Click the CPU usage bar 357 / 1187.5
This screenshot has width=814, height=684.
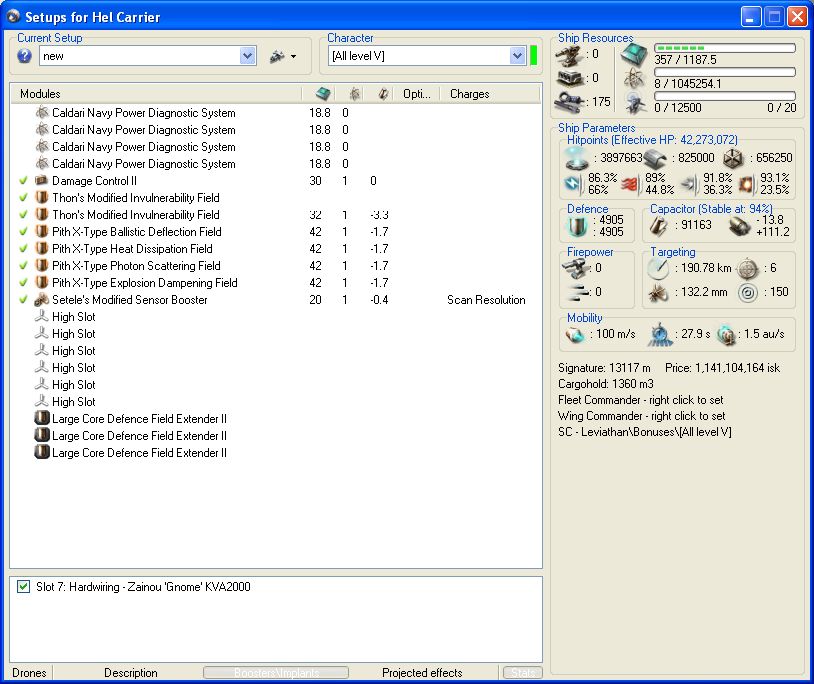coord(725,48)
